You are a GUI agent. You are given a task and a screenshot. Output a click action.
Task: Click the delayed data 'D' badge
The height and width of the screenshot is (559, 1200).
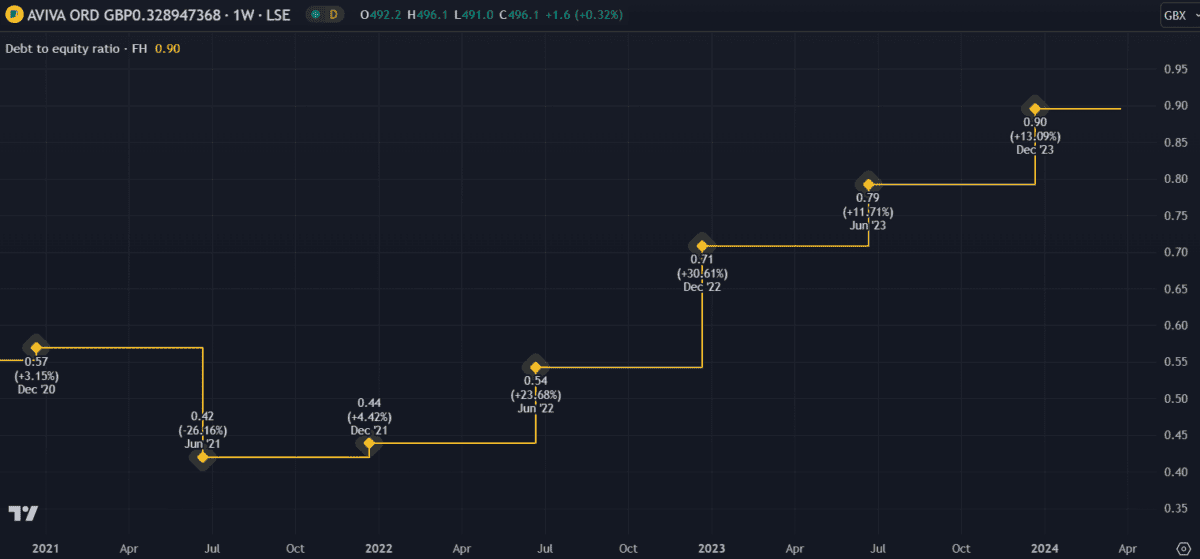click(334, 15)
